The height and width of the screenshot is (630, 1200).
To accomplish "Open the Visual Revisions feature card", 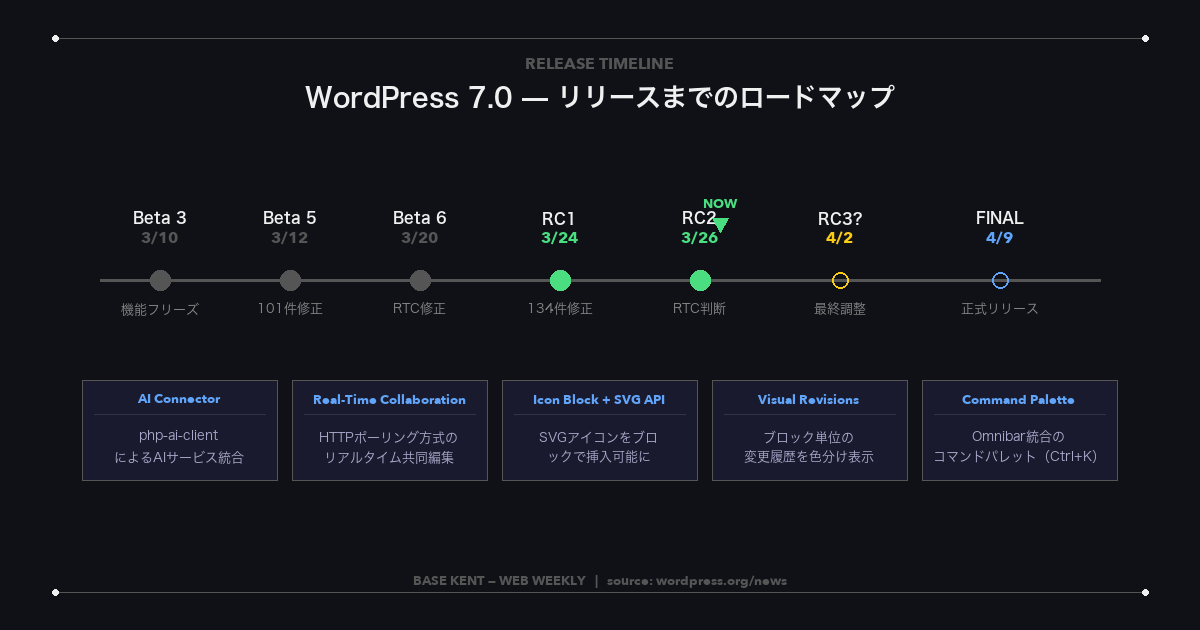I will pos(810,430).
